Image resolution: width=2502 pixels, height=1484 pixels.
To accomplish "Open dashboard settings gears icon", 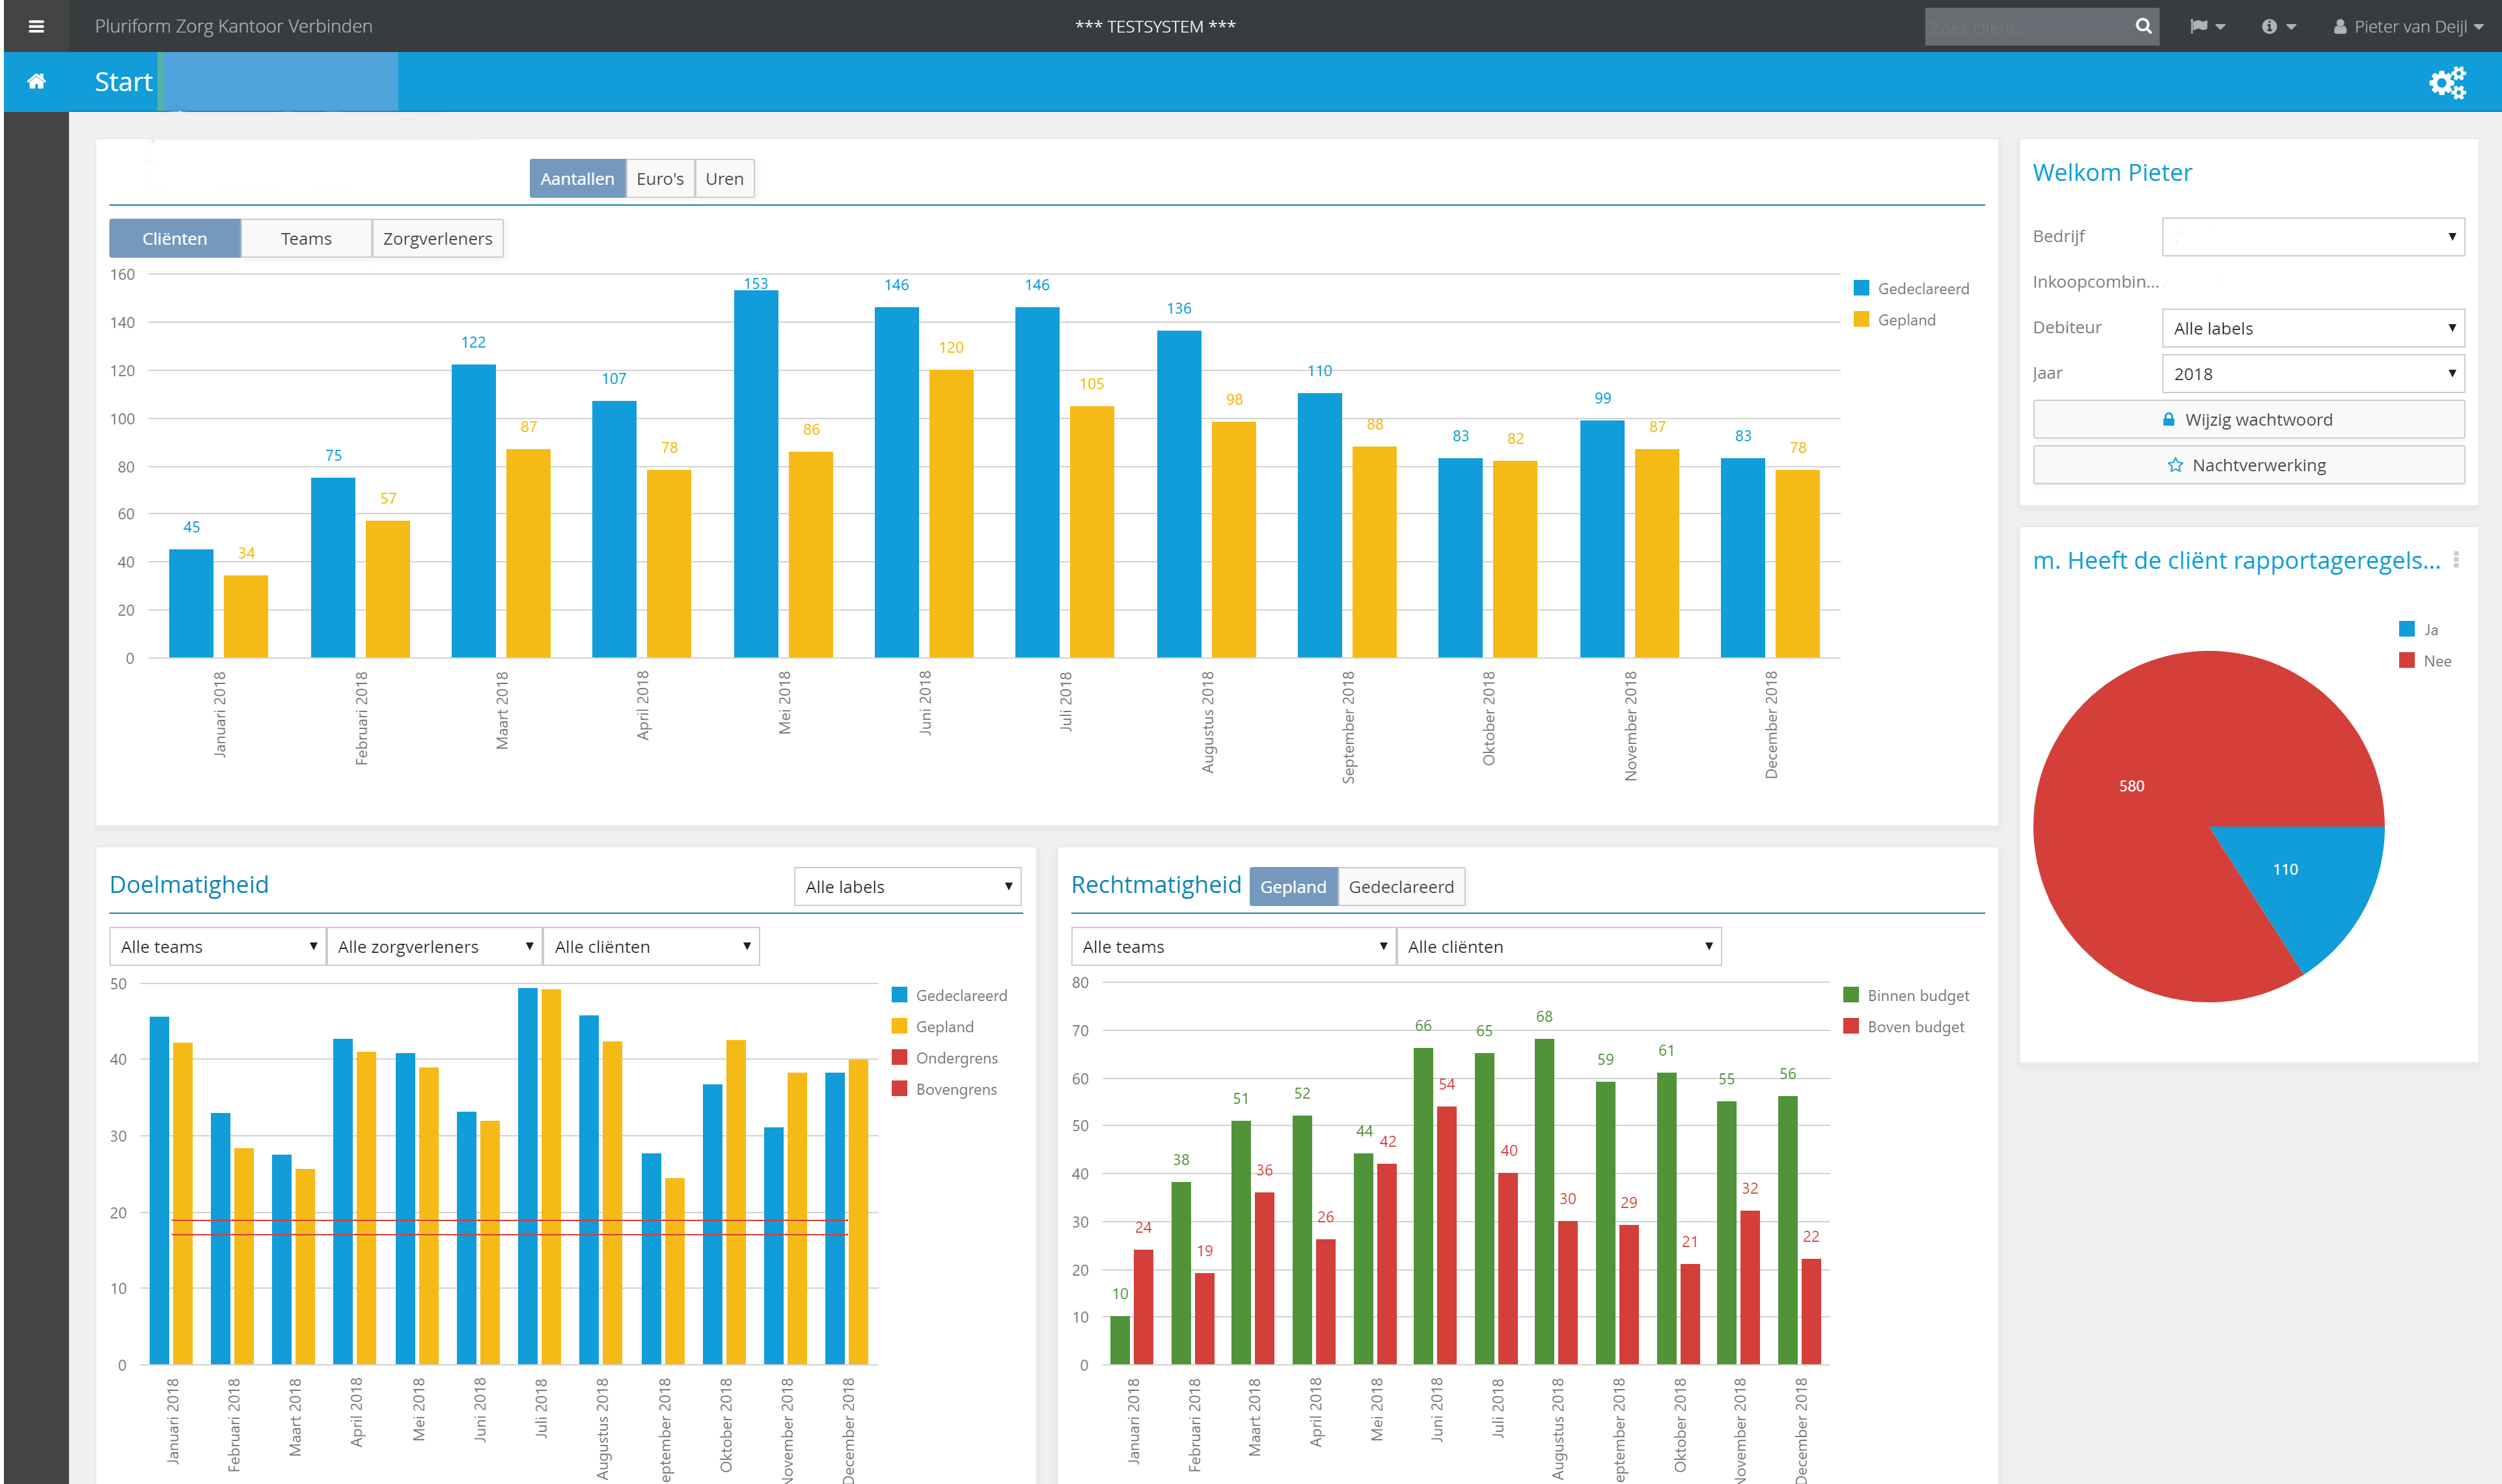I will click(x=2447, y=82).
